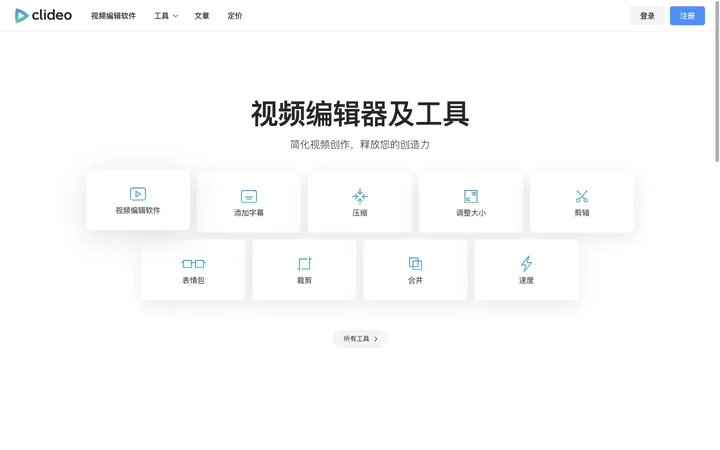Click the page vertical scrollbar
The height and width of the screenshot is (450, 720).
(717, 82)
